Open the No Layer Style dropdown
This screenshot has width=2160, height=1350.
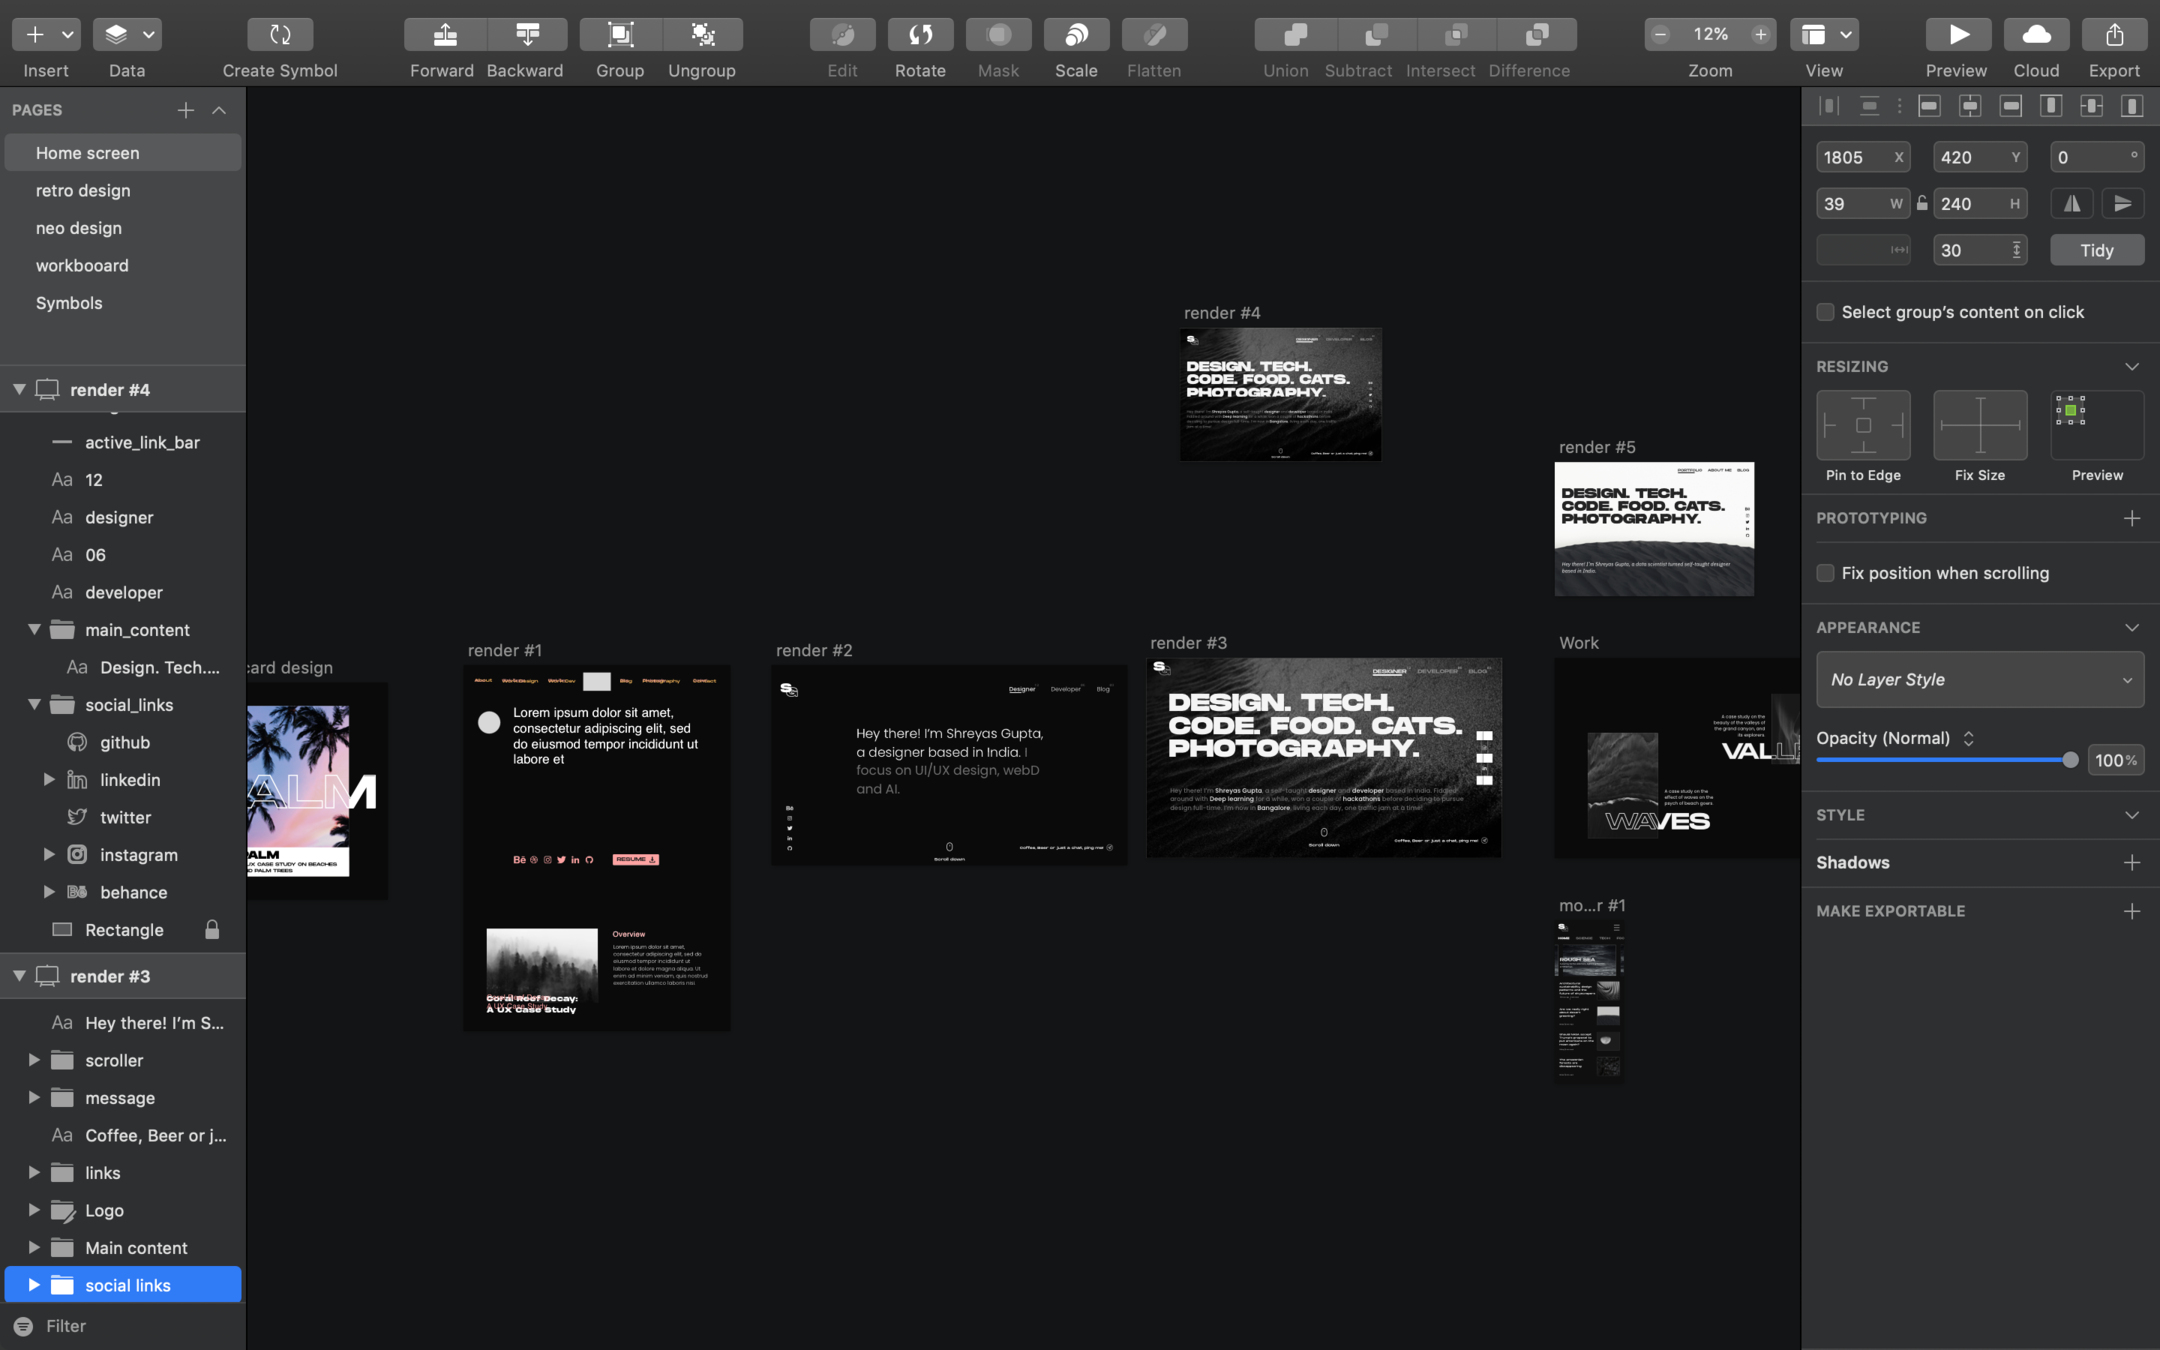coord(1979,680)
